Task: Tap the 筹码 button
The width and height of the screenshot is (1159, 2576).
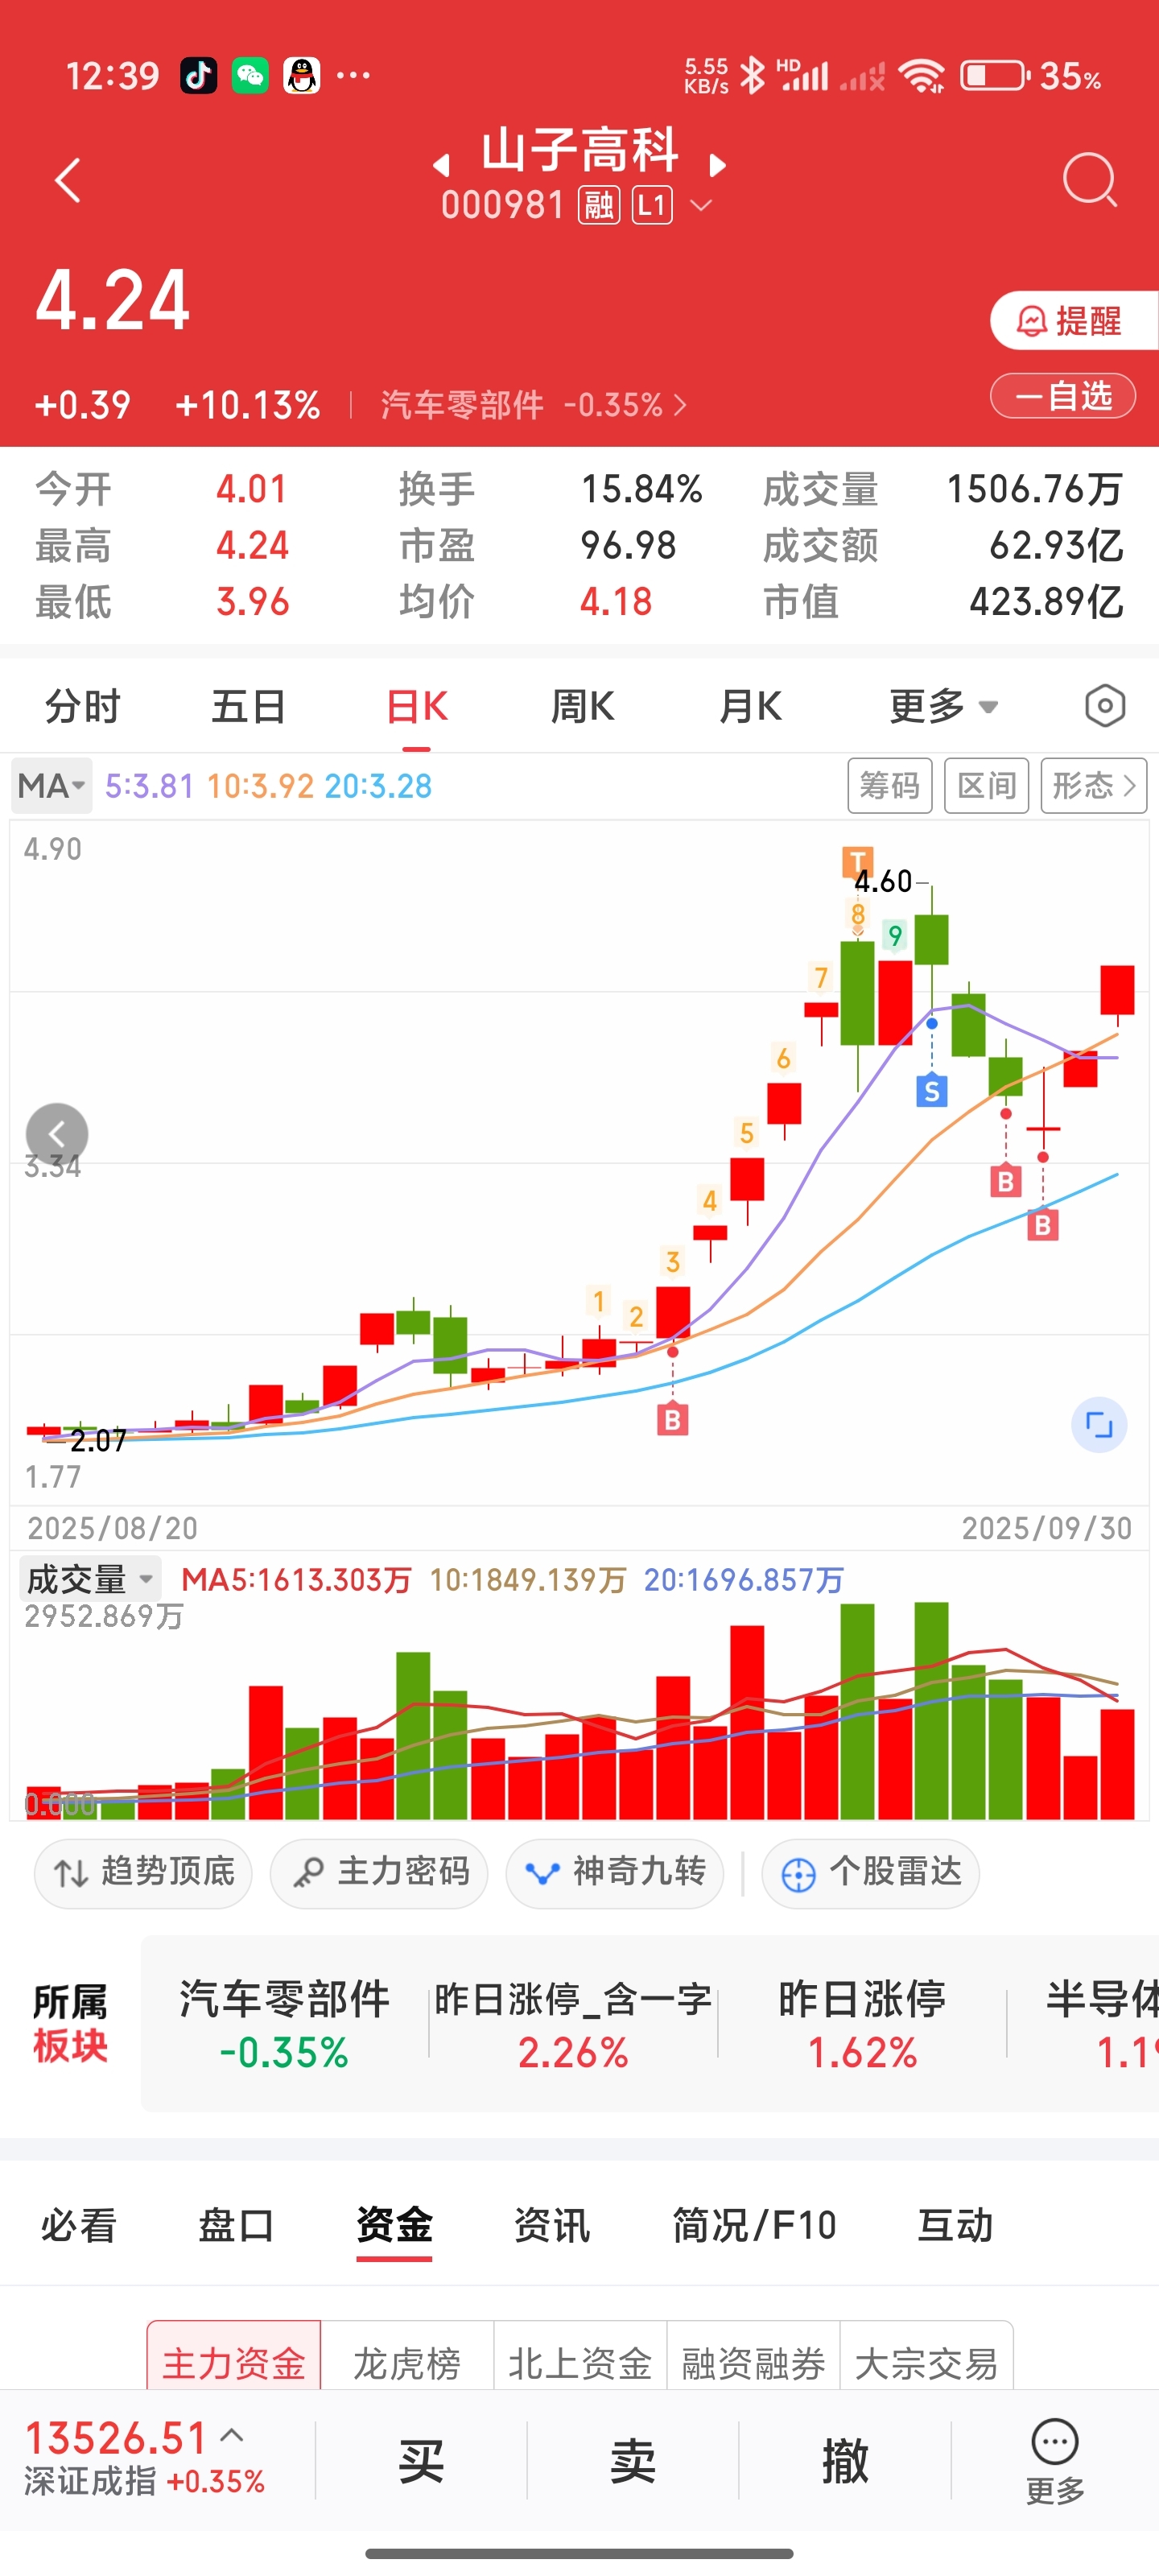Action: click(x=889, y=786)
